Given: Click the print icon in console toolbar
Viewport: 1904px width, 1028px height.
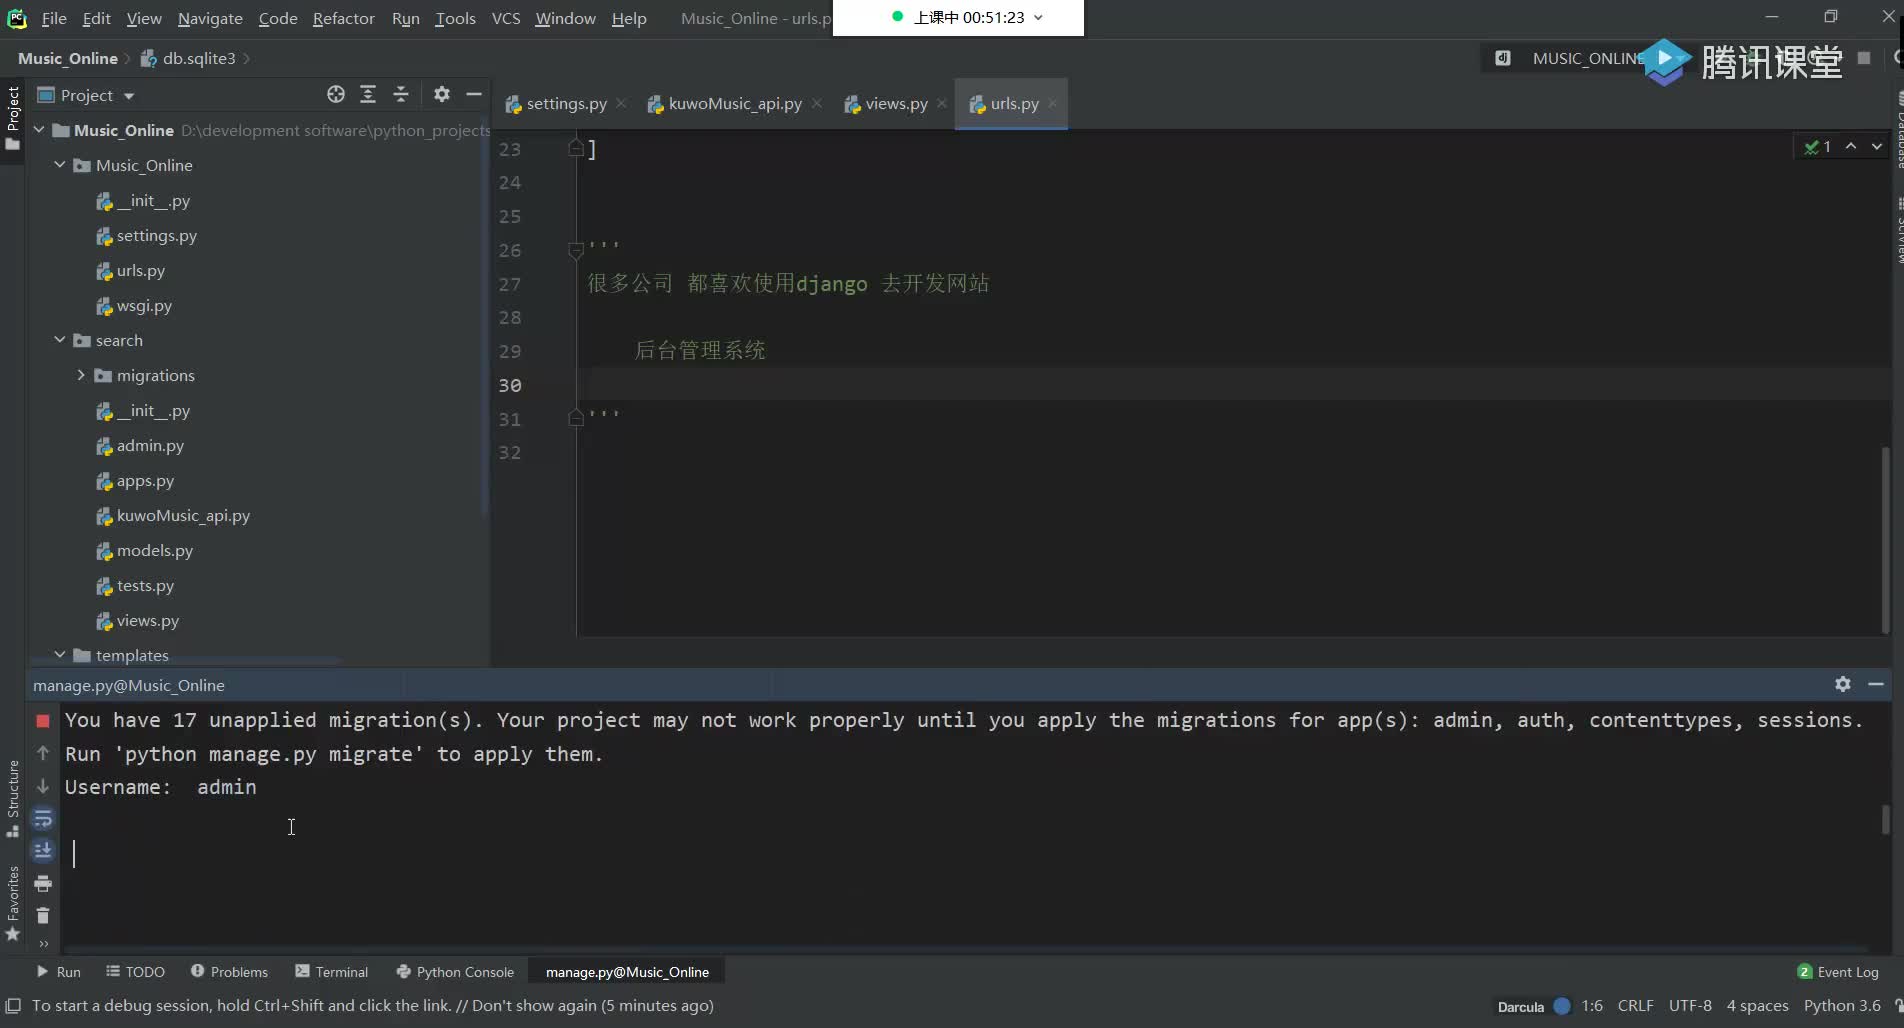Looking at the screenshot, I should tap(43, 884).
